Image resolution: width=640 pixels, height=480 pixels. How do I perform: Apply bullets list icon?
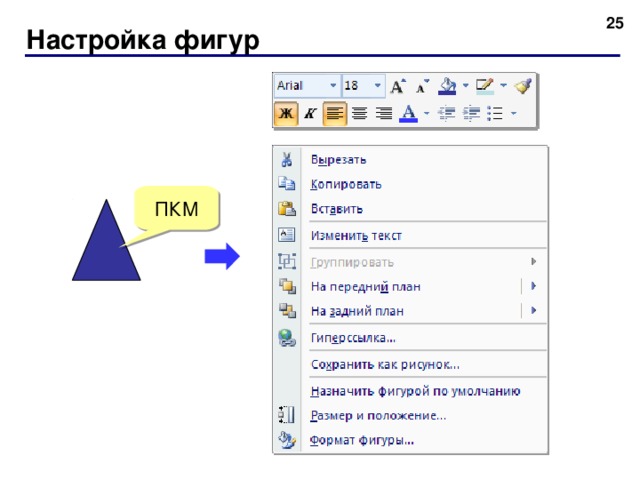click(495, 113)
